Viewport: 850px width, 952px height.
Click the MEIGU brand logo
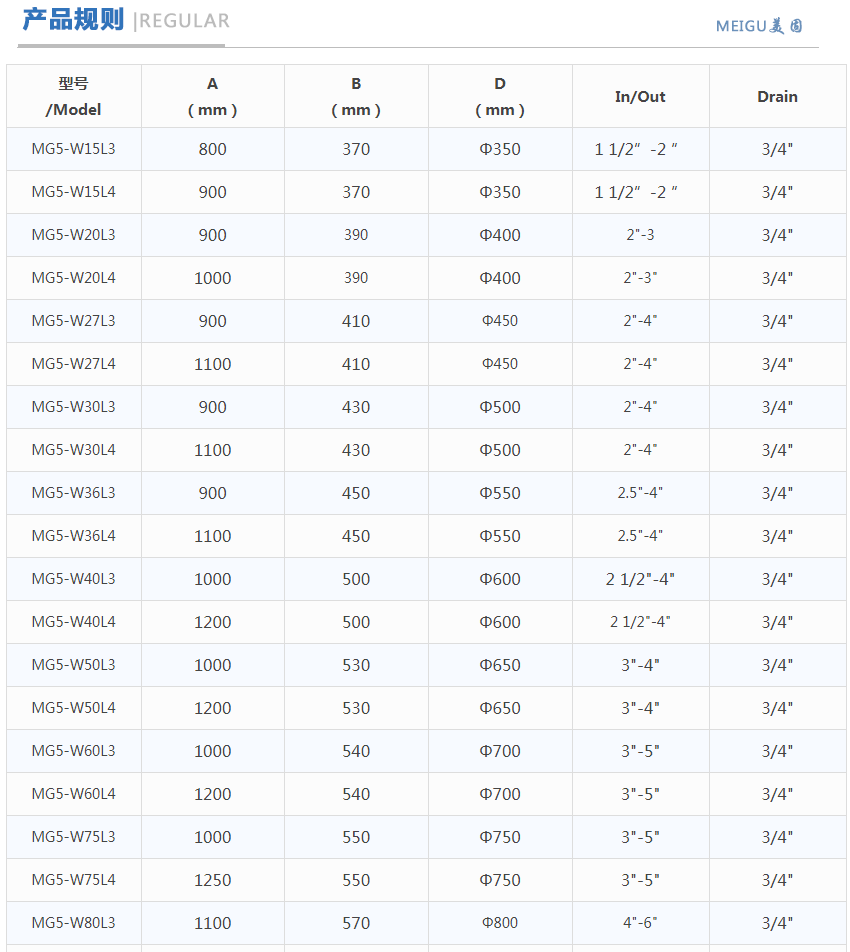[759, 26]
